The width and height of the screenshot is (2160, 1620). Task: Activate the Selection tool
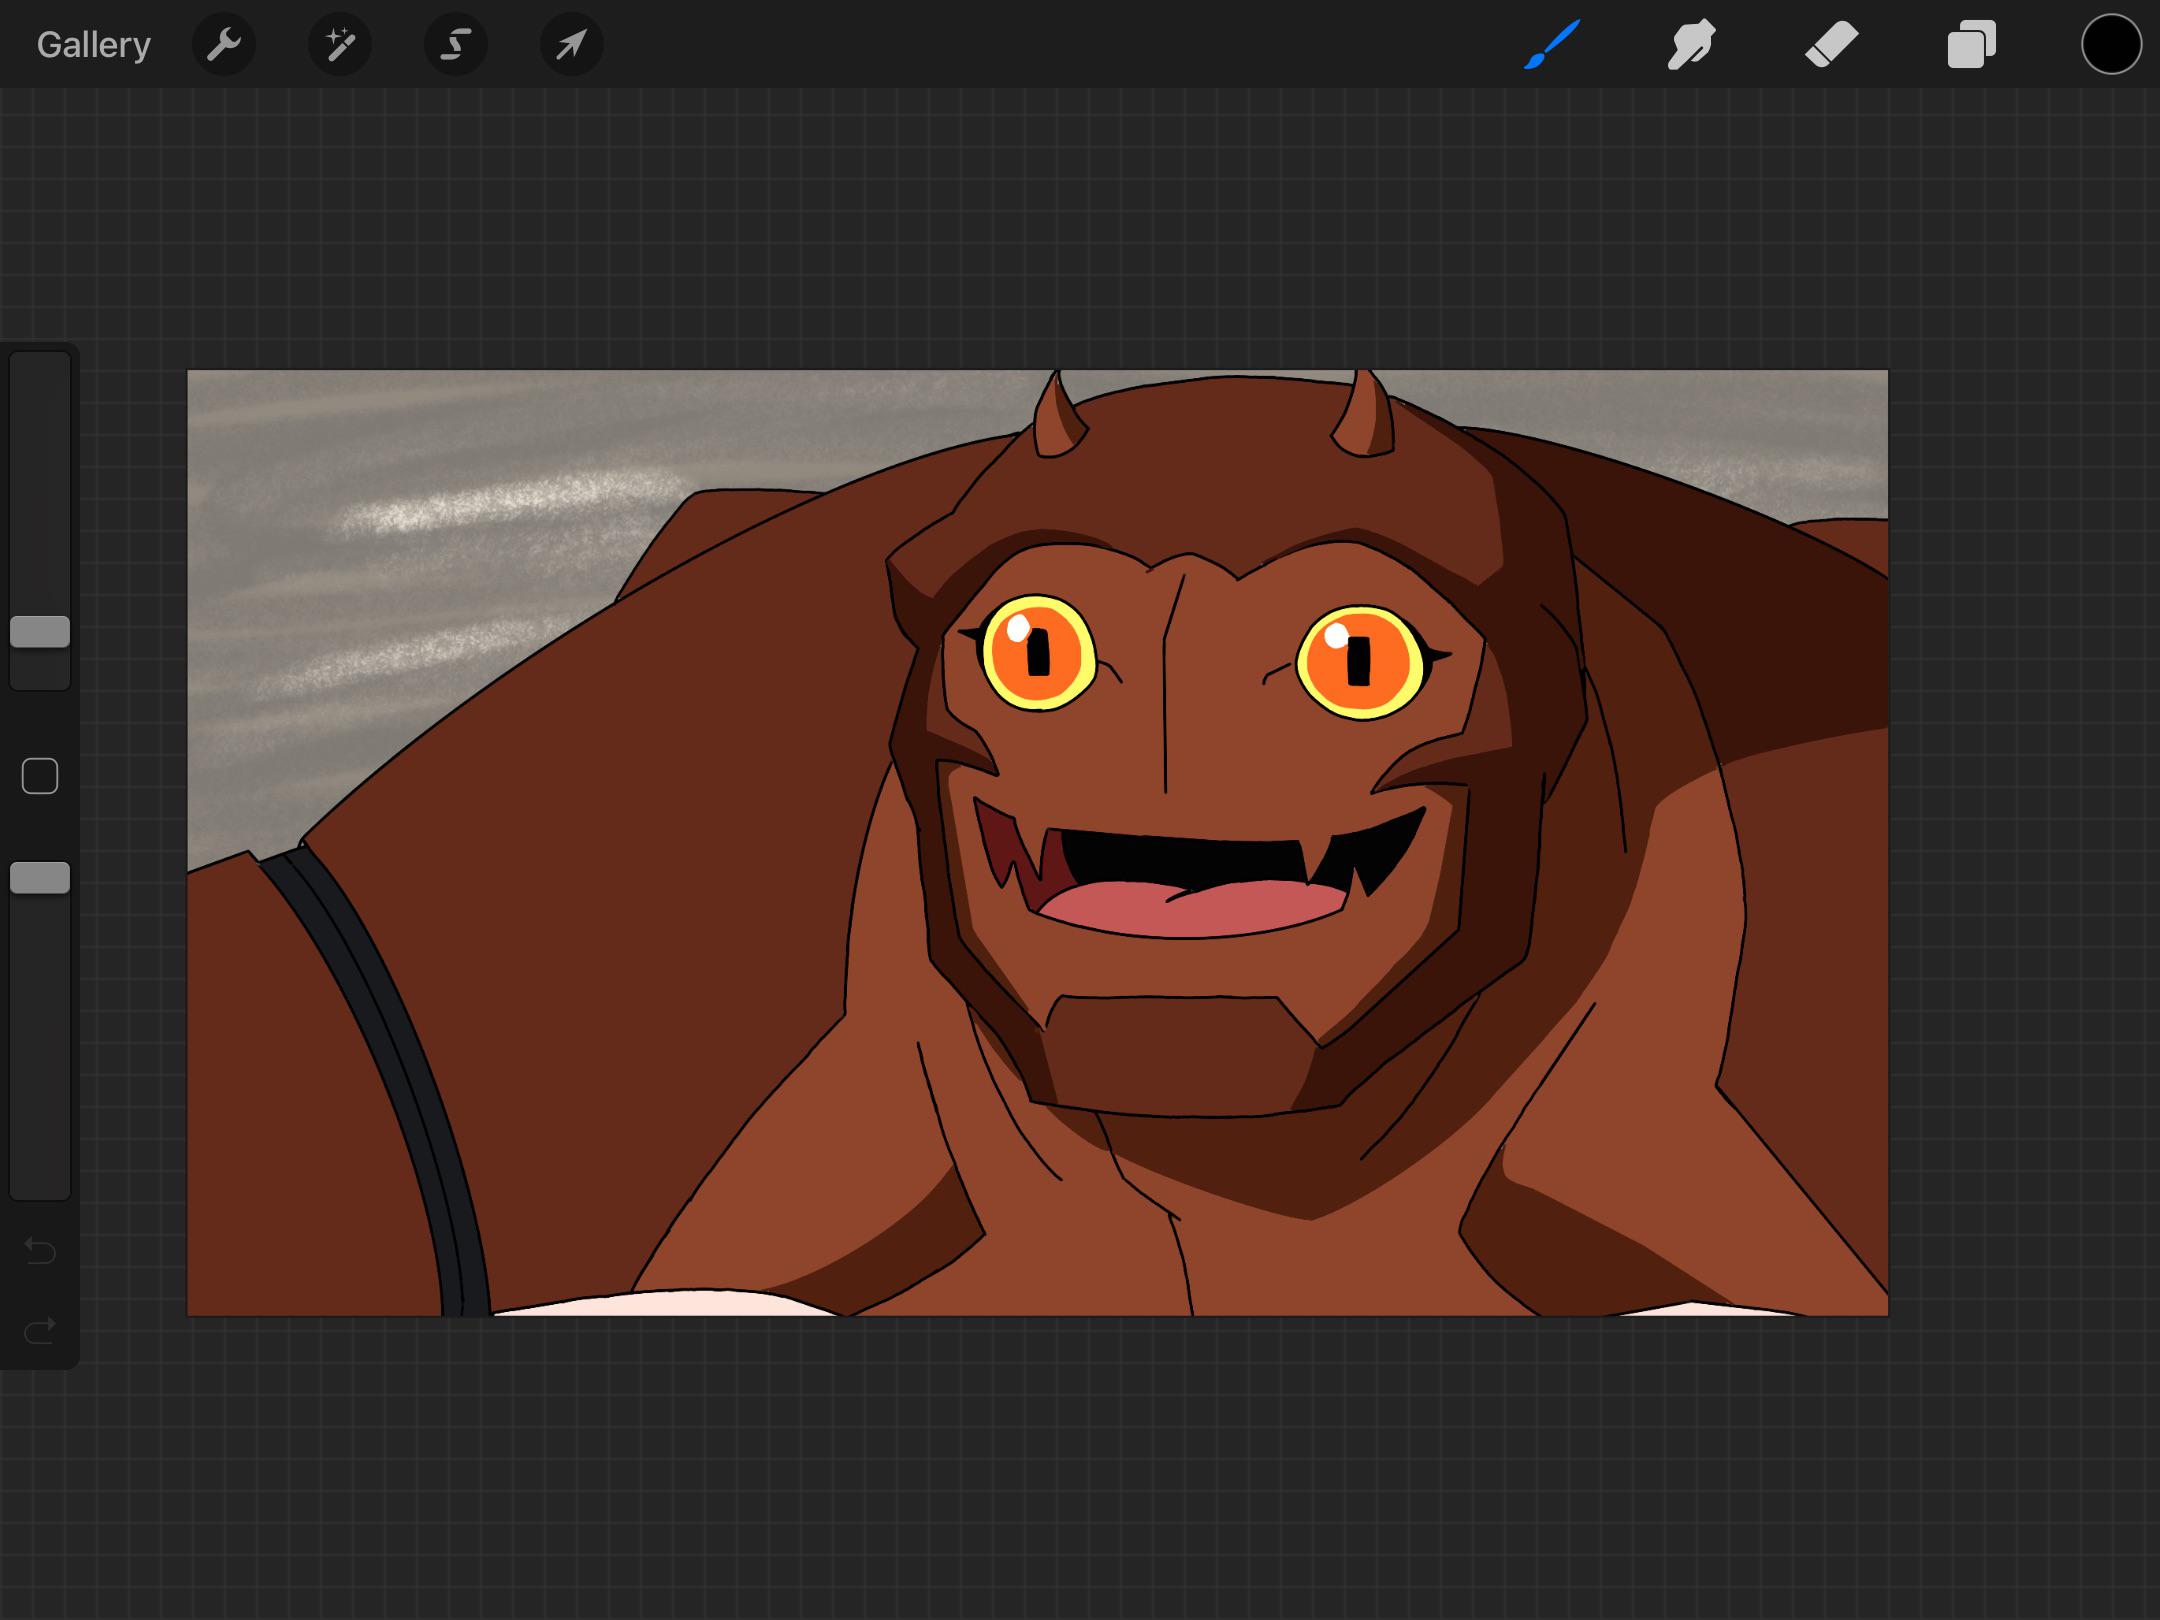tap(456, 44)
